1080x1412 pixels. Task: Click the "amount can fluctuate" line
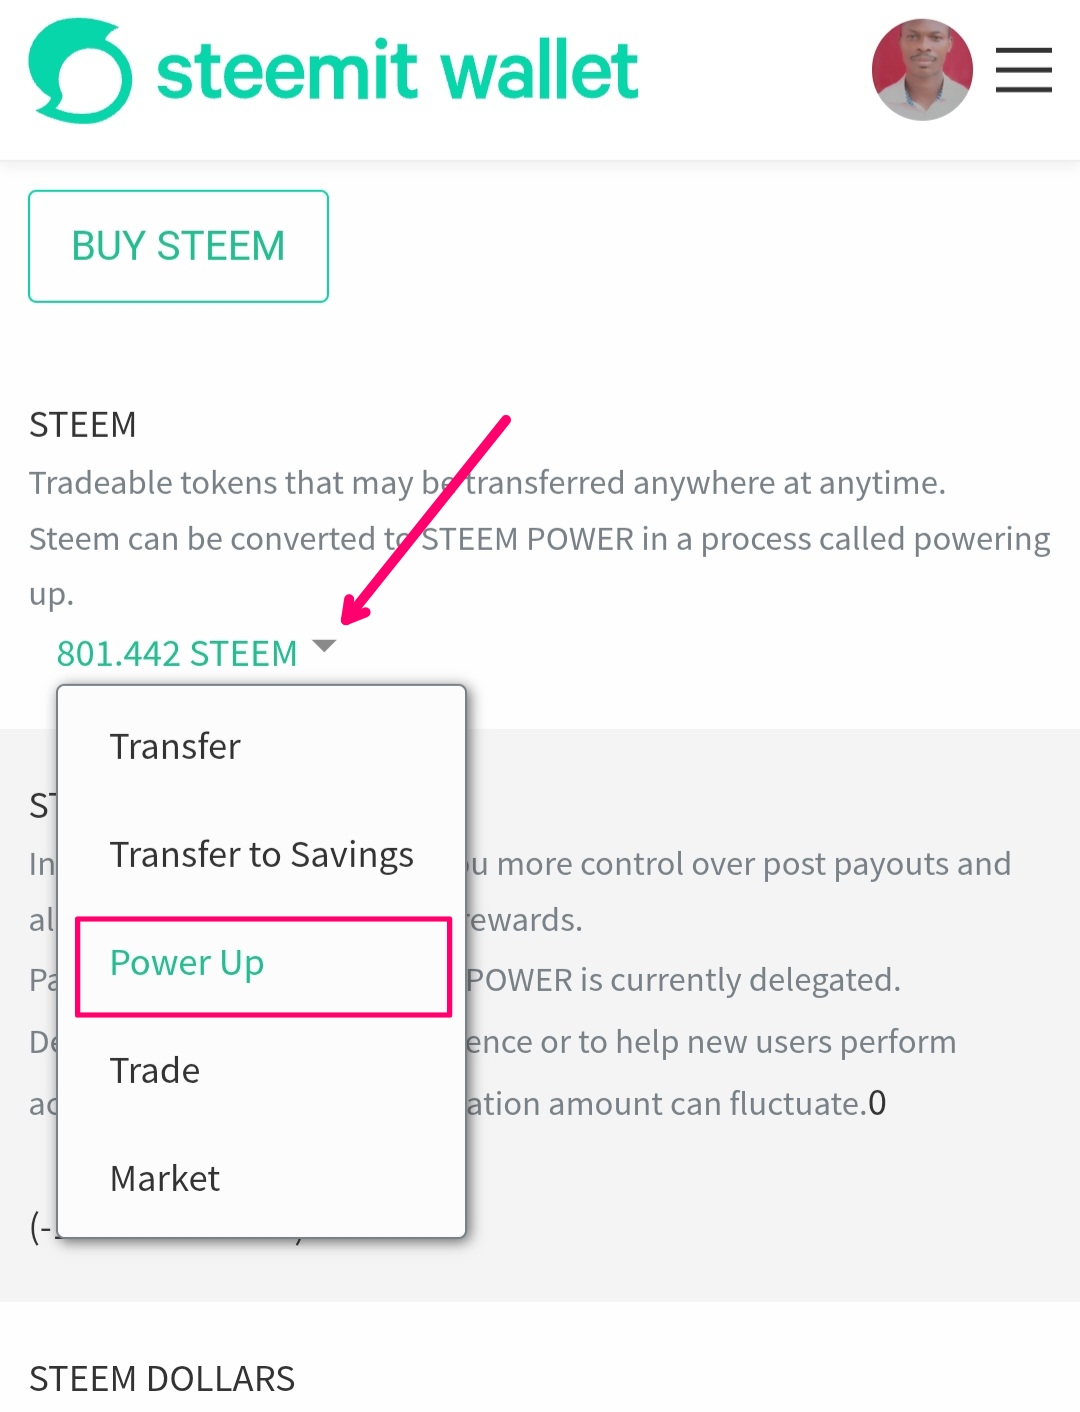(675, 1103)
